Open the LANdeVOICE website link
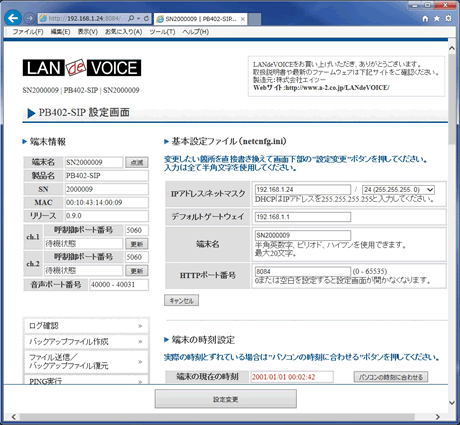 tap(337, 88)
